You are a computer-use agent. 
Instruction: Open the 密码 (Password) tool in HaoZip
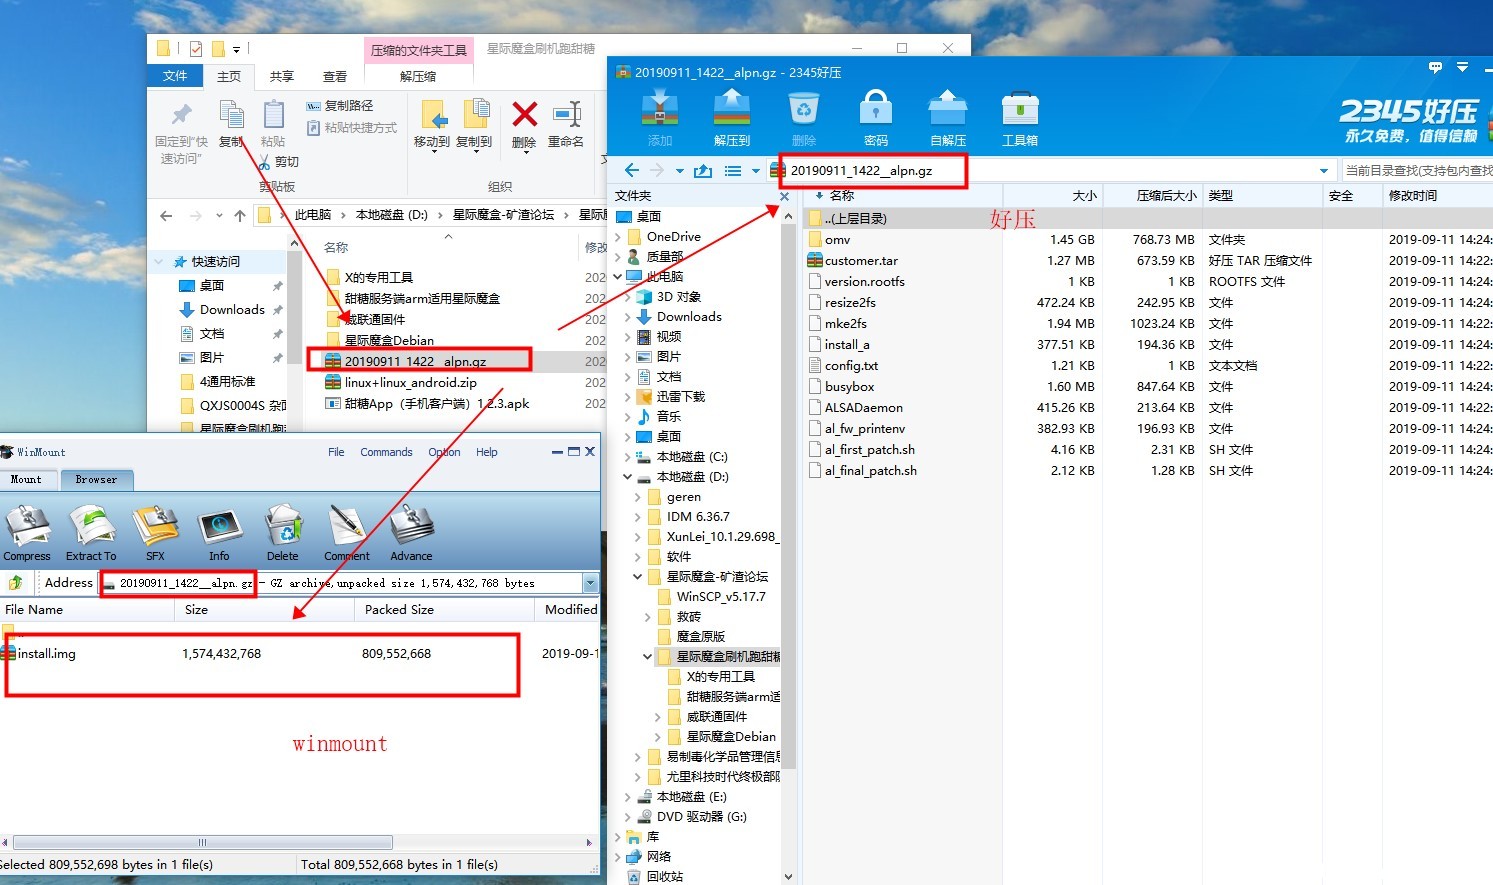(875, 112)
